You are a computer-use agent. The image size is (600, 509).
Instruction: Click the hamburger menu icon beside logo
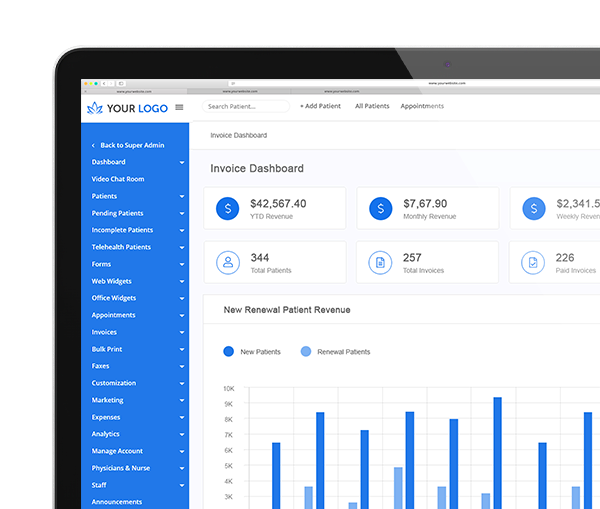tap(179, 107)
